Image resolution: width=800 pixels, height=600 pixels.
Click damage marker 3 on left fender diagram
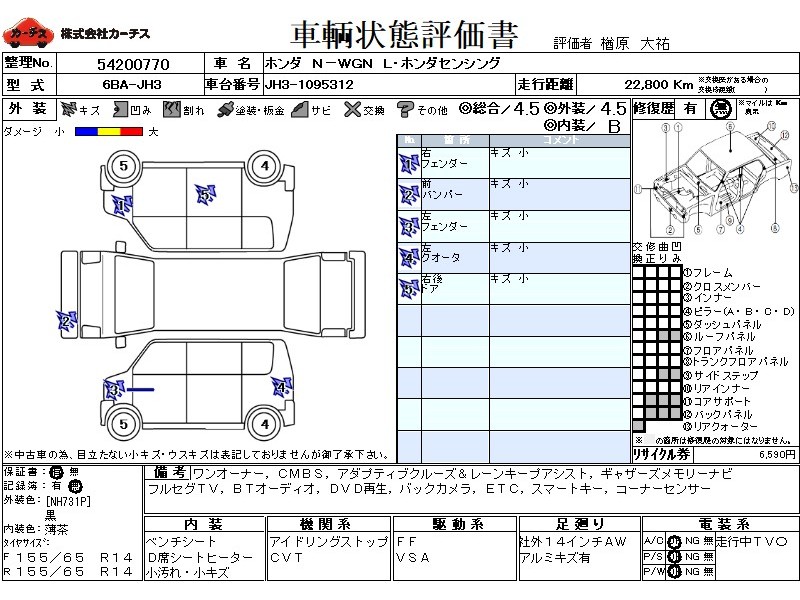113,390
